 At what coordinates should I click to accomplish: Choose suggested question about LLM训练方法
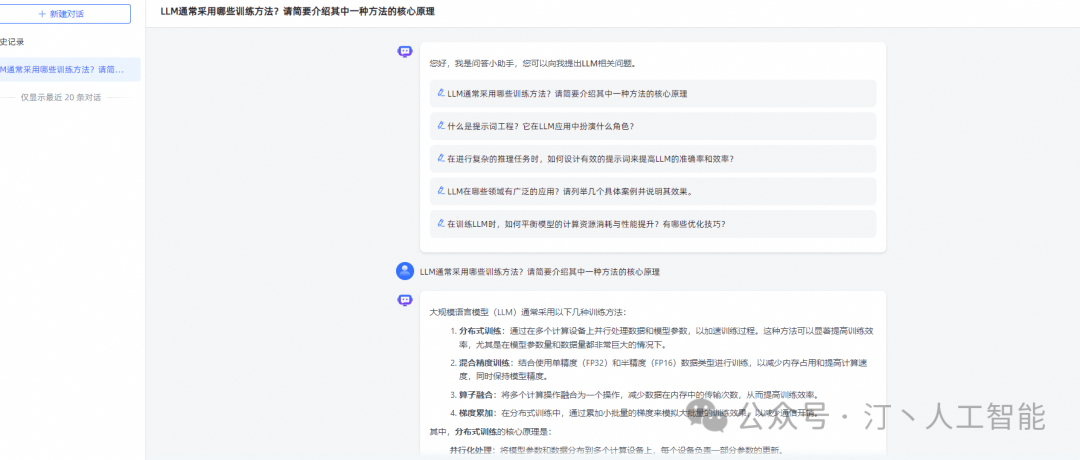pyautogui.click(x=653, y=94)
